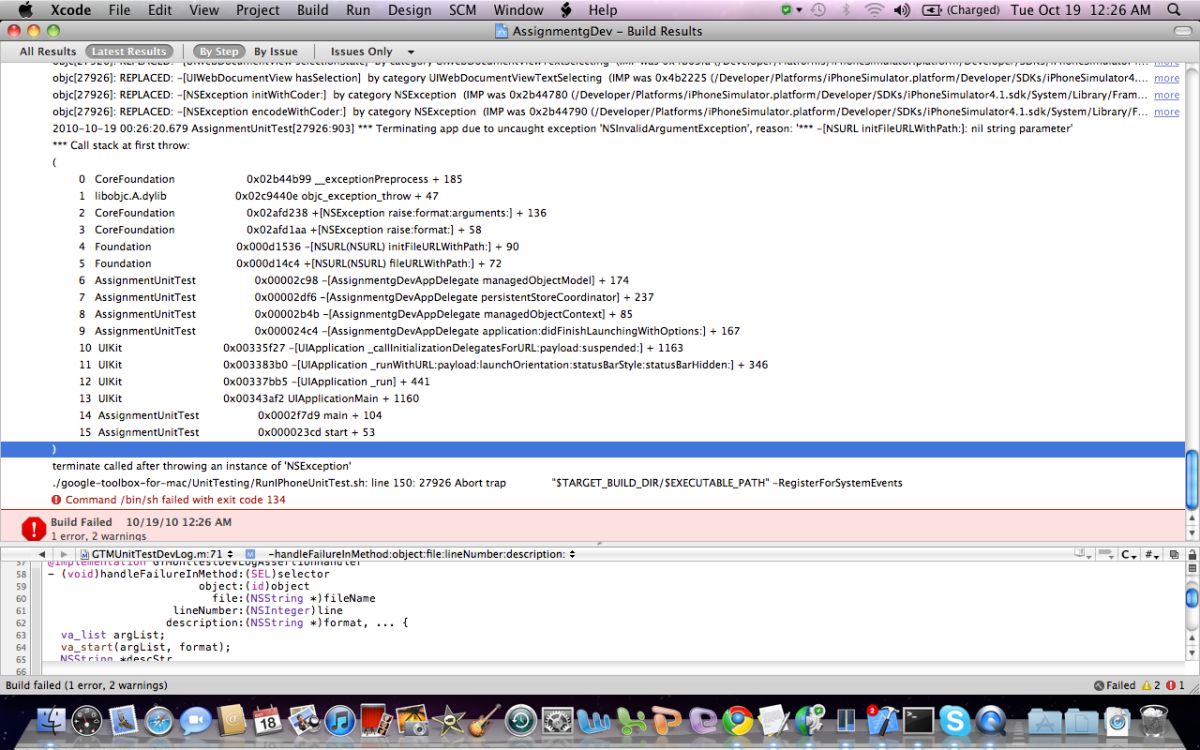Select 'Command /bin/sh failed with exit code 134'
The image size is (1200, 750).
[175, 499]
